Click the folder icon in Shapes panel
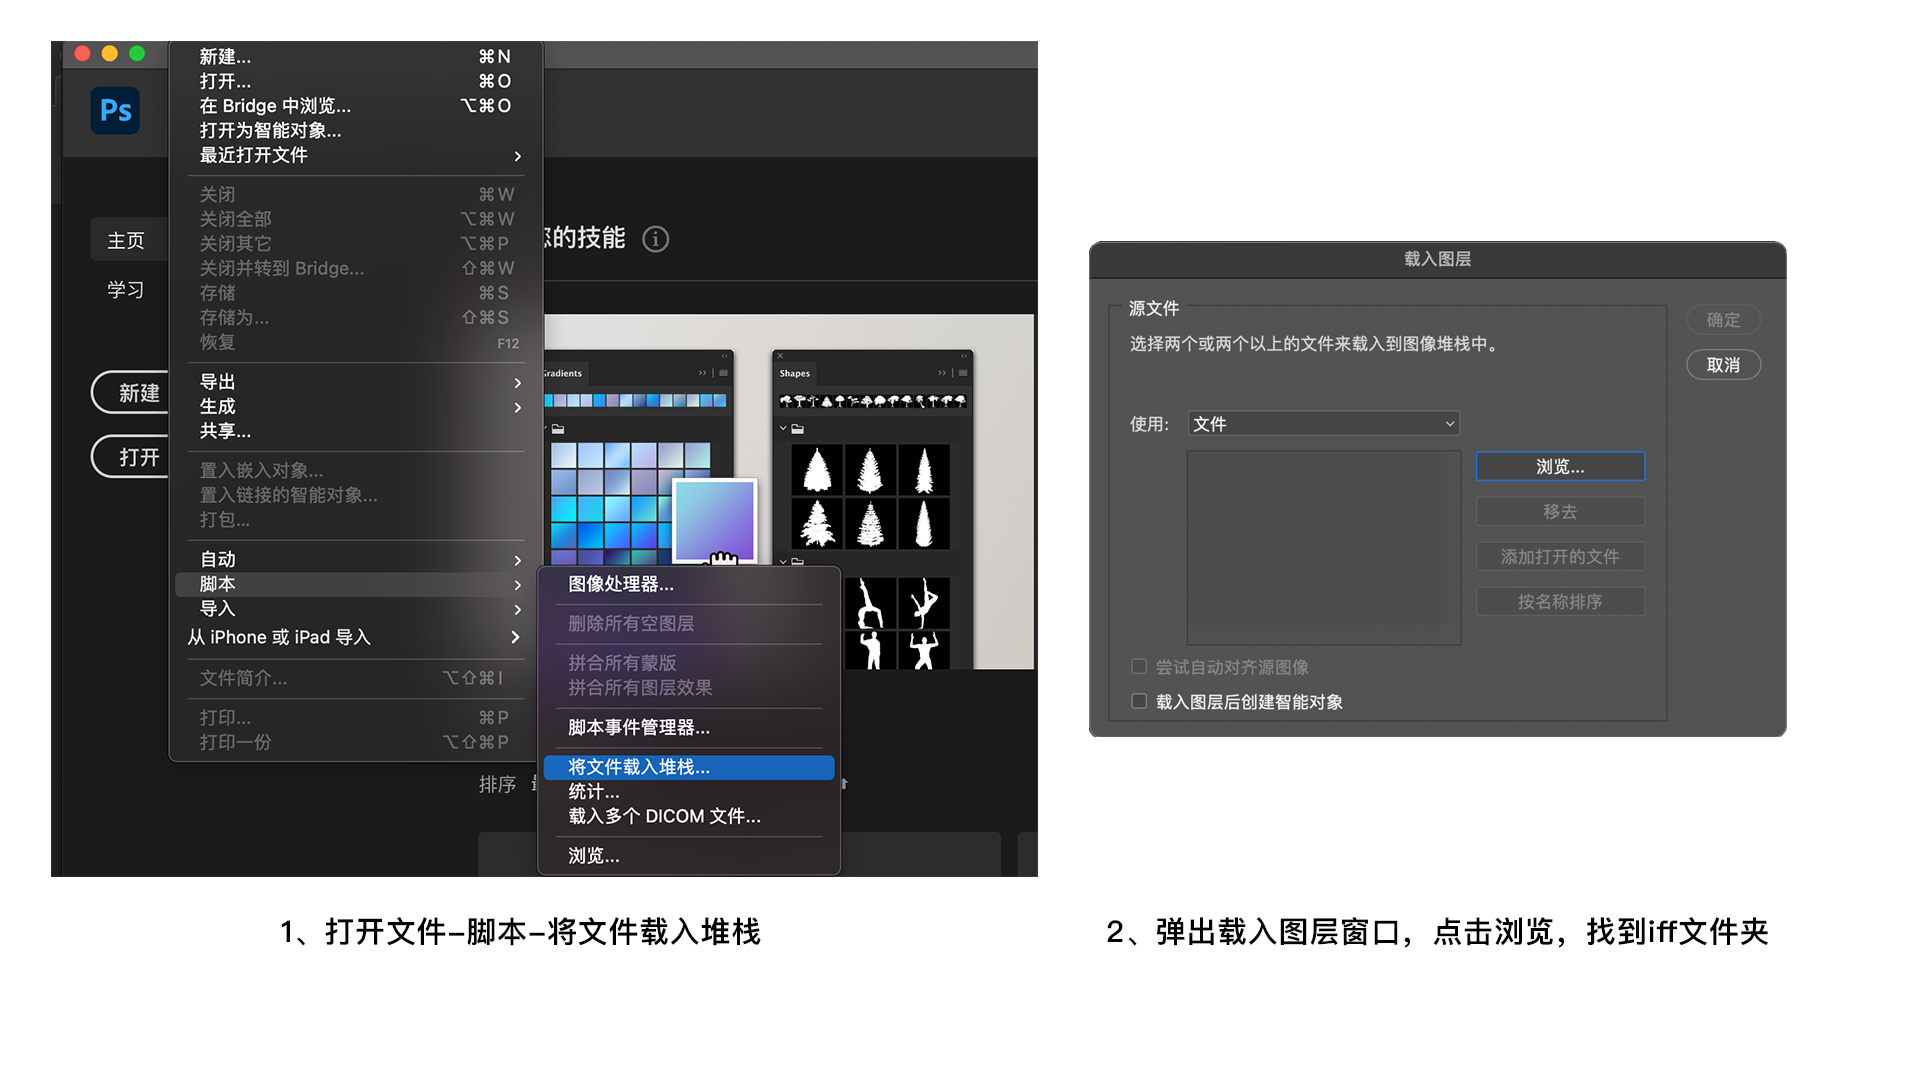1920x1080 pixels. pyautogui.click(x=798, y=429)
